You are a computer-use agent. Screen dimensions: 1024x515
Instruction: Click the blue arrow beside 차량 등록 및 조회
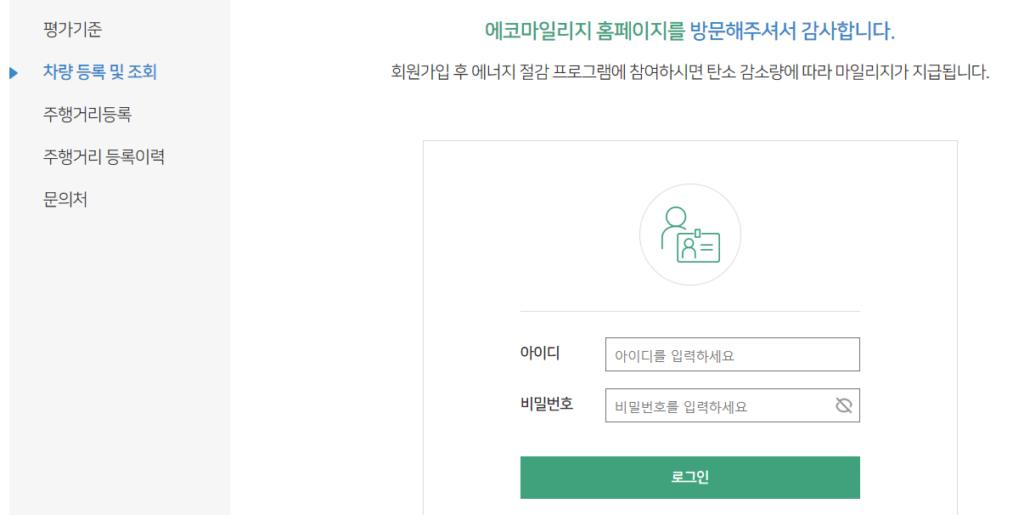[x=14, y=72]
